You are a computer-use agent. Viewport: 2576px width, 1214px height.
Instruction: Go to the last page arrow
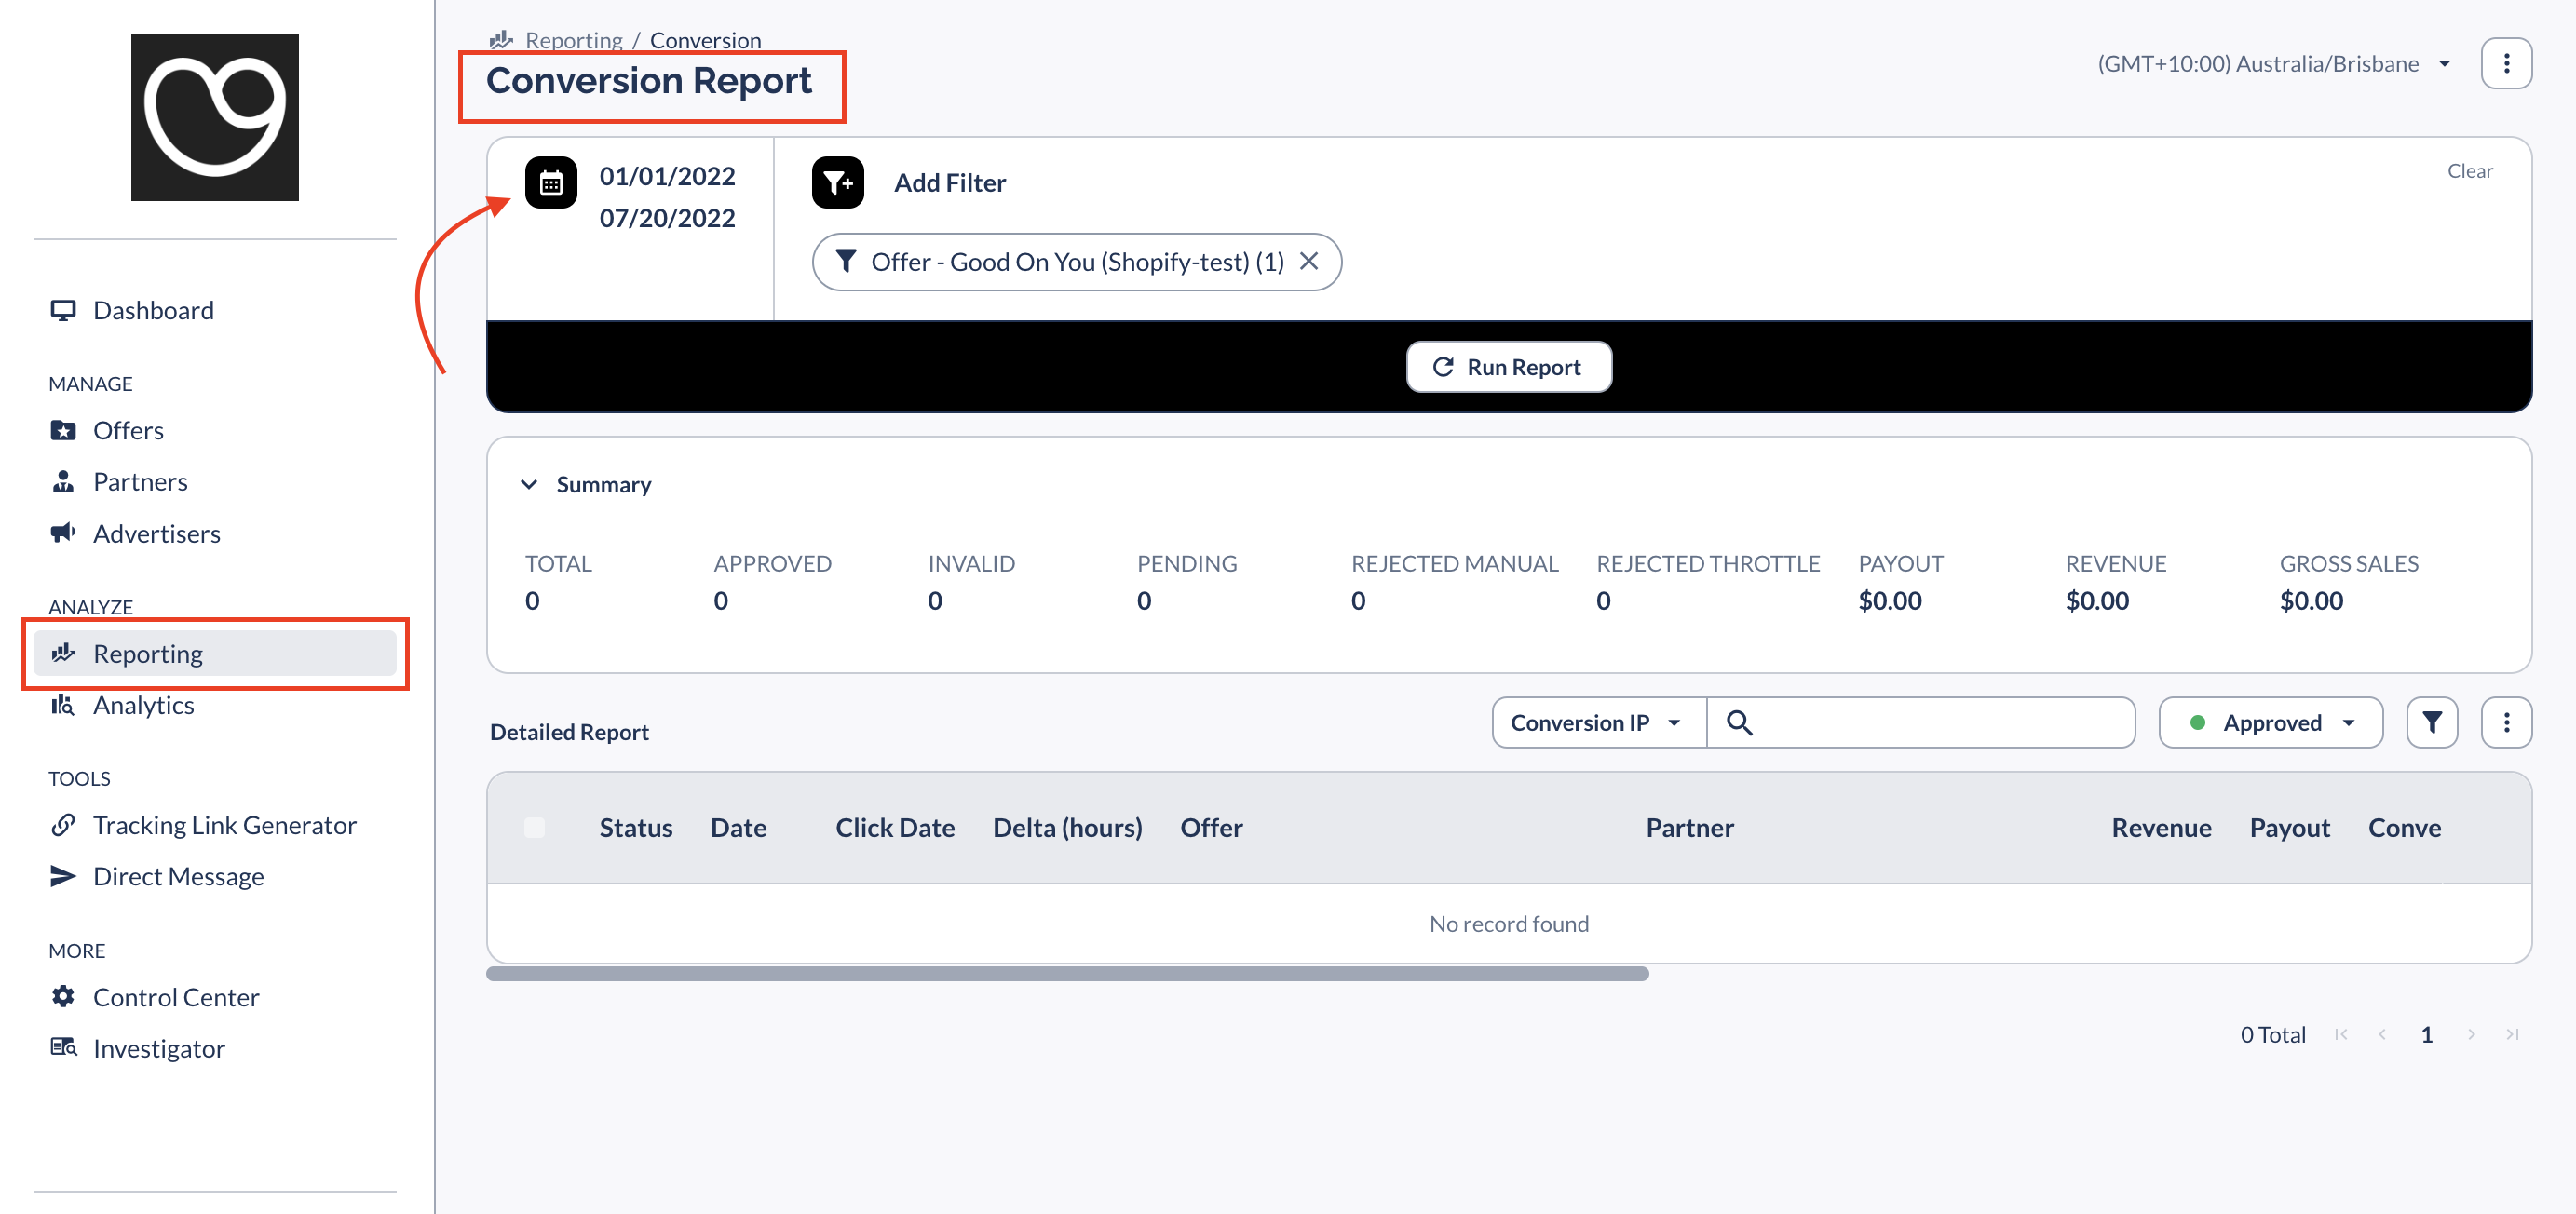click(x=2512, y=1034)
